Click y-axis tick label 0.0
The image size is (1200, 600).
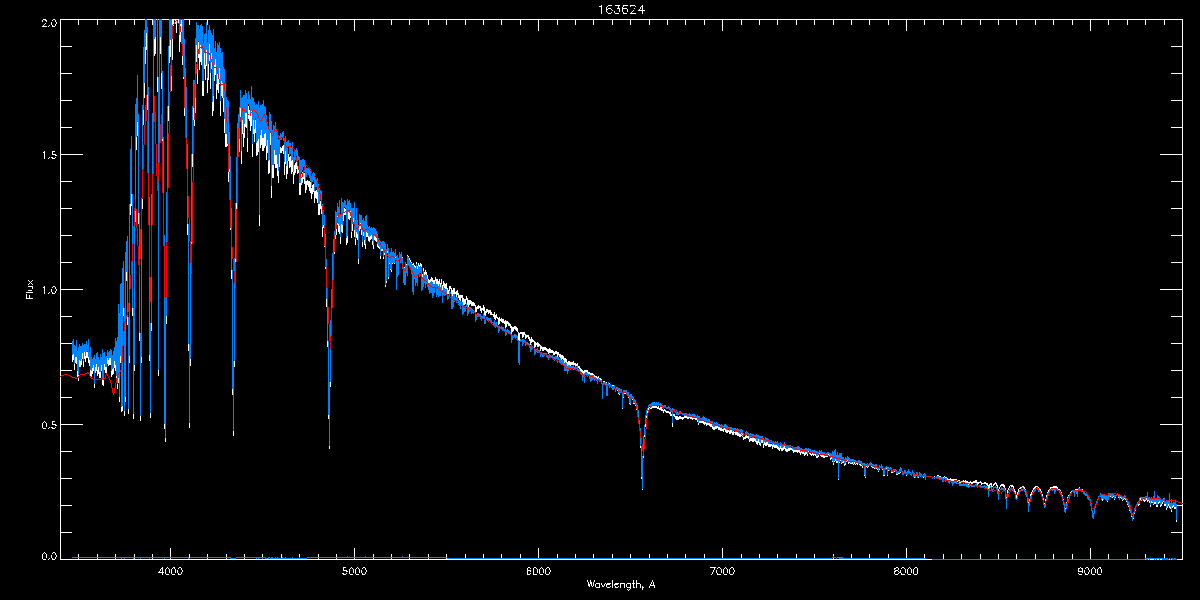point(48,555)
